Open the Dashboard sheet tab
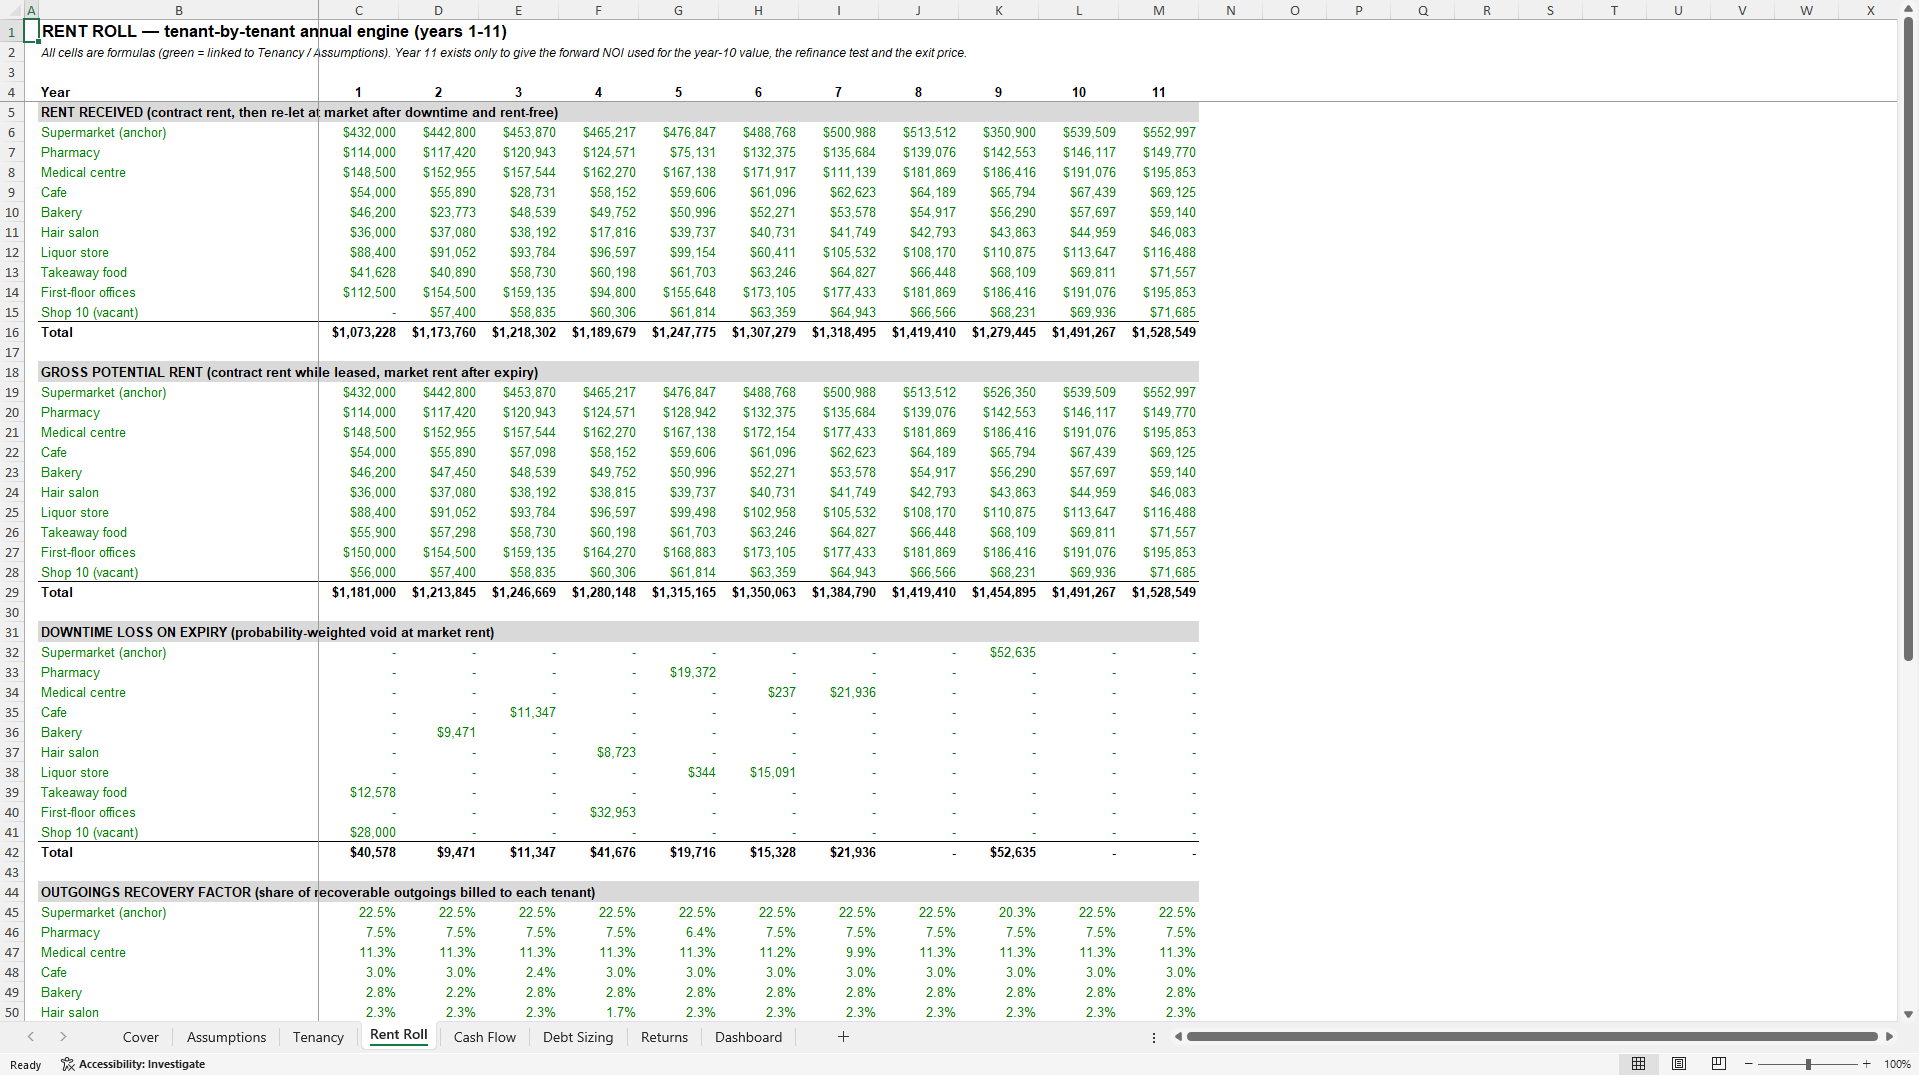 point(748,1037)
